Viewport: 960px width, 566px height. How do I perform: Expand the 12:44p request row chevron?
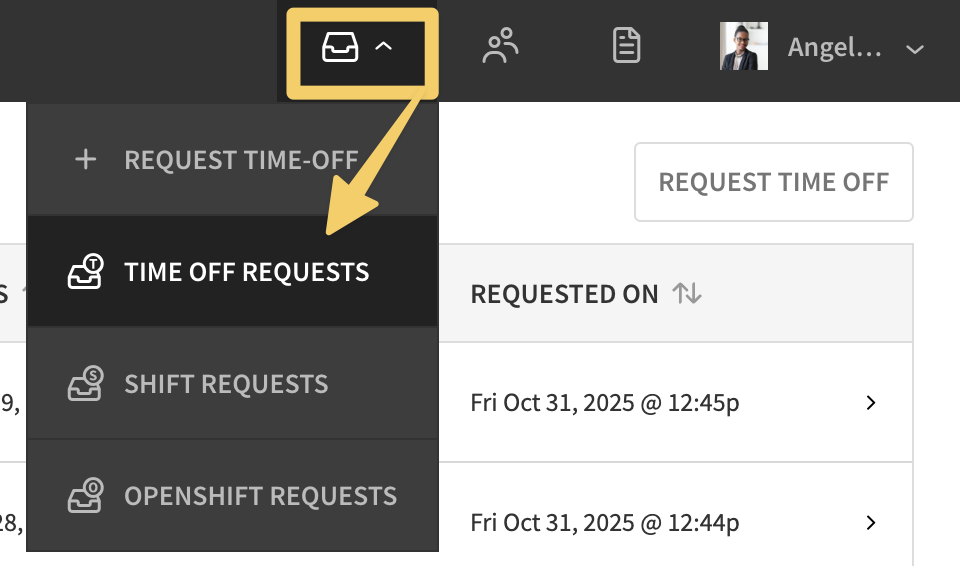click(871, 522)
